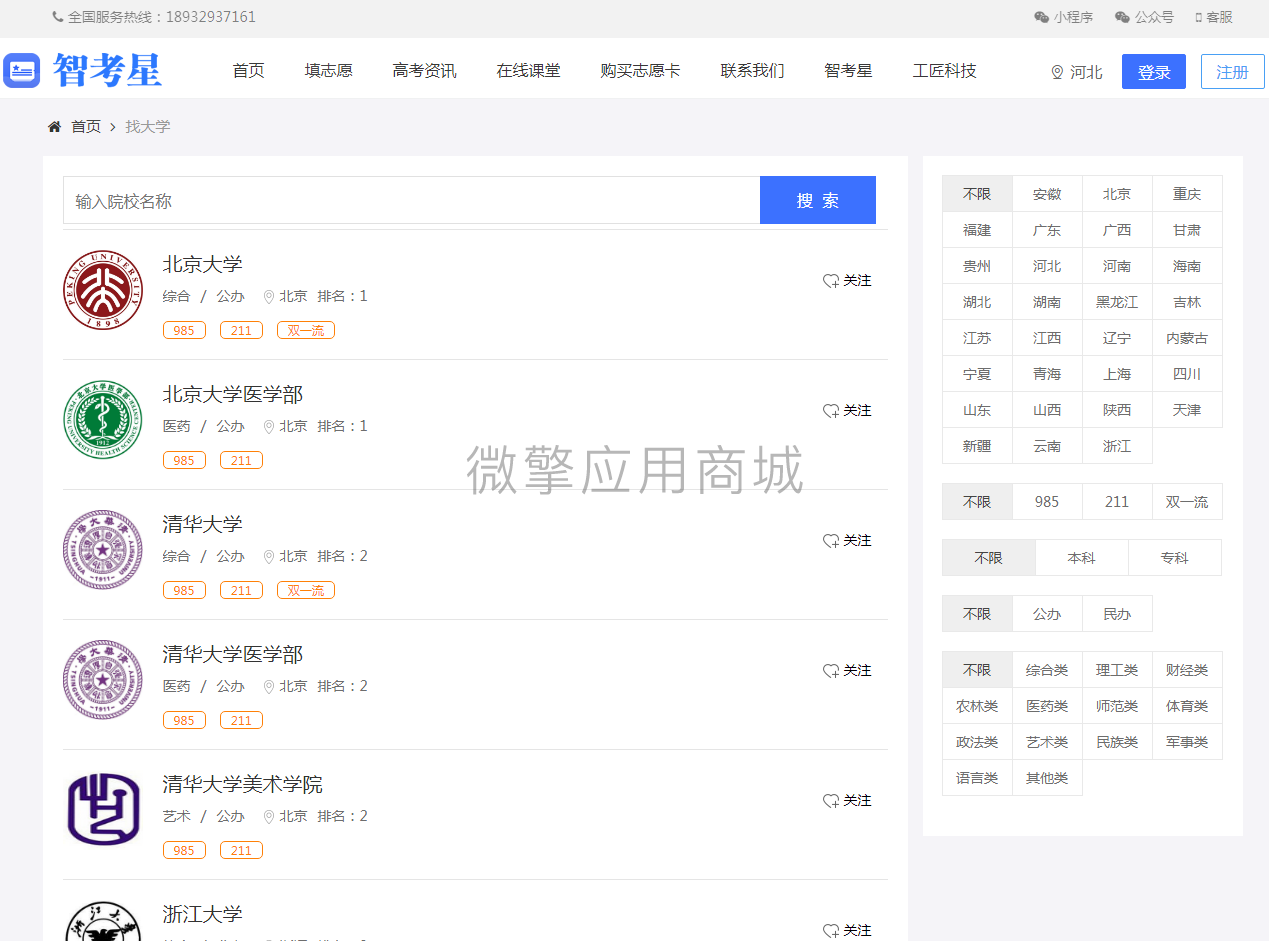Click 首页 breadcrumb link

tap(86, 127)
